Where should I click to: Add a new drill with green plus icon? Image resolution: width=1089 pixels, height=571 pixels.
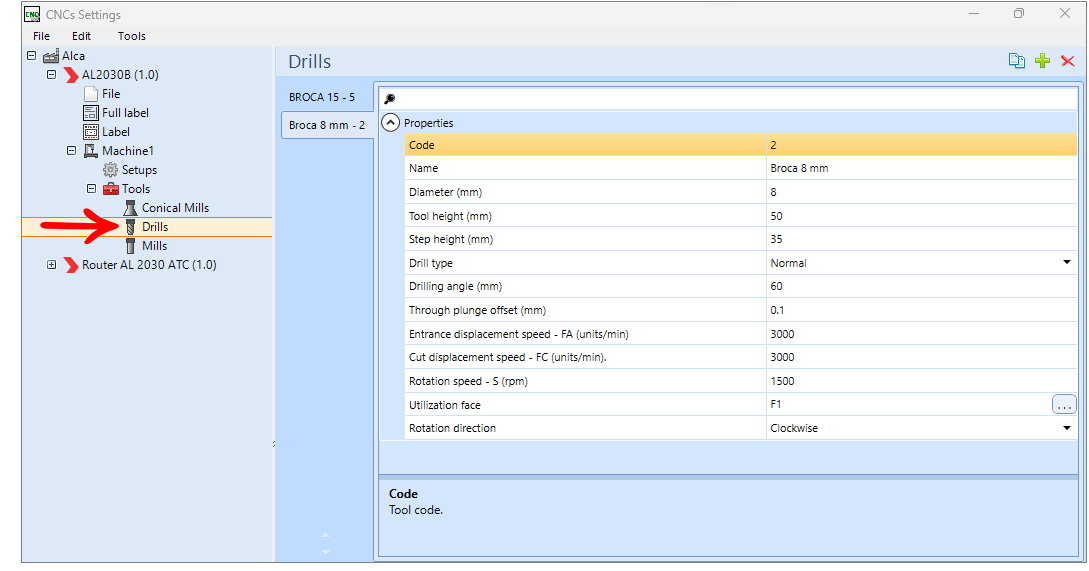pyautogui.click(x=1042, y=61)
